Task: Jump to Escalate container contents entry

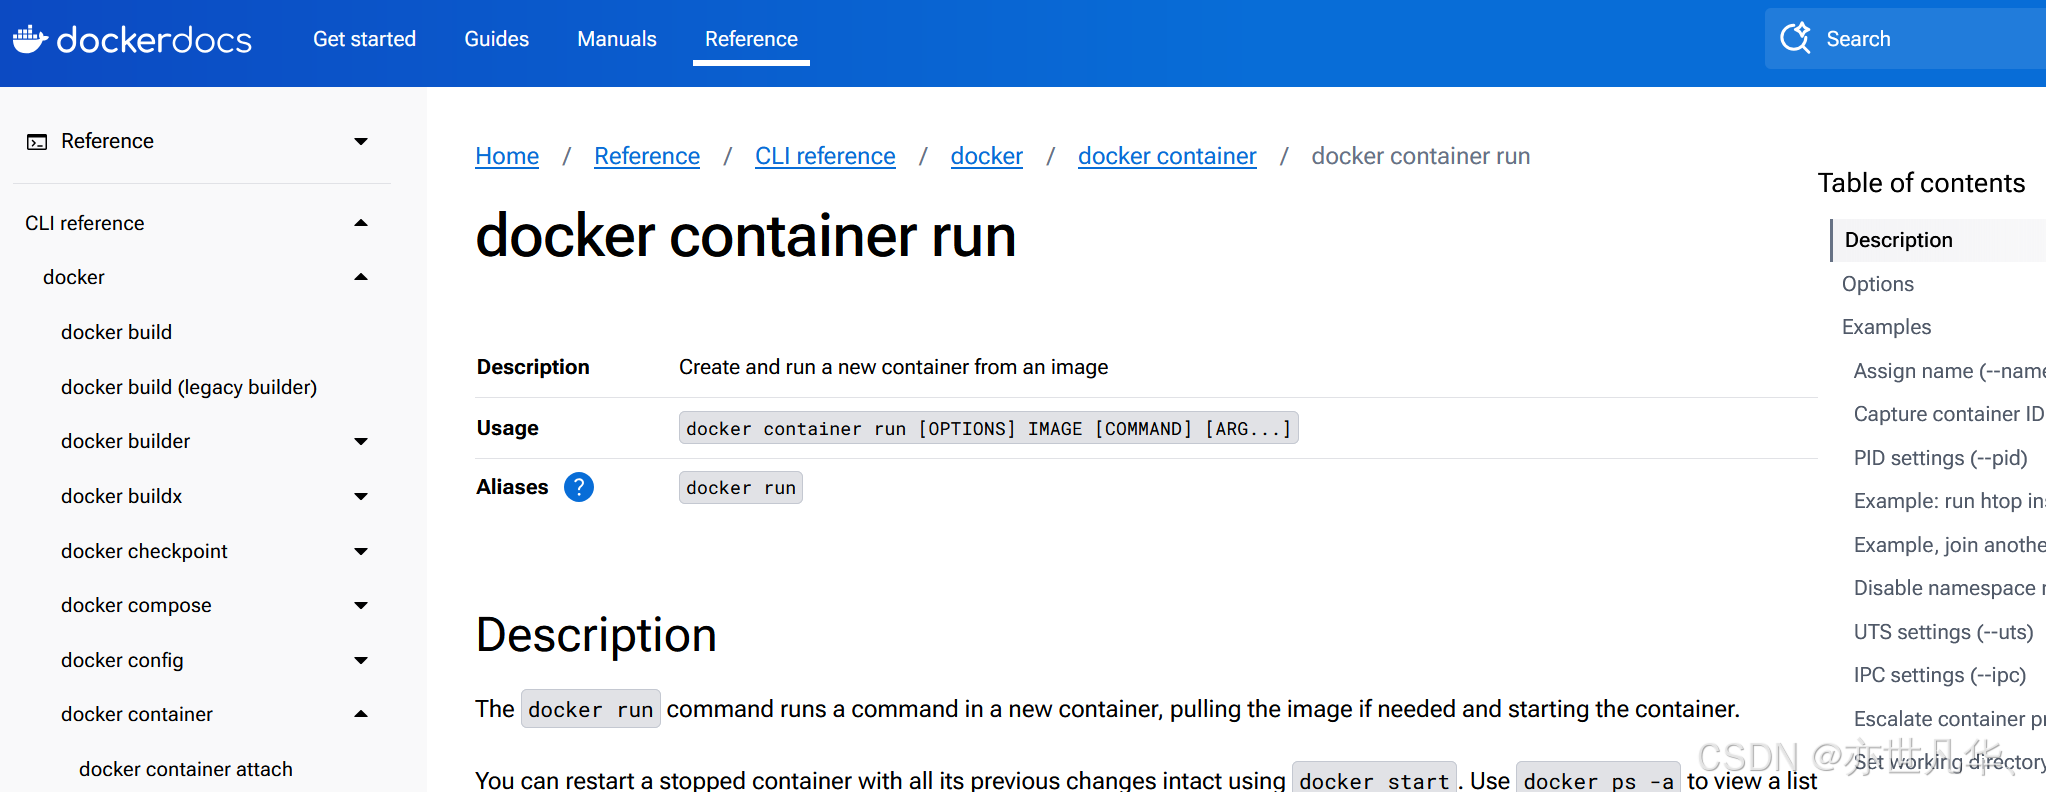Action: click(1949, 719)
